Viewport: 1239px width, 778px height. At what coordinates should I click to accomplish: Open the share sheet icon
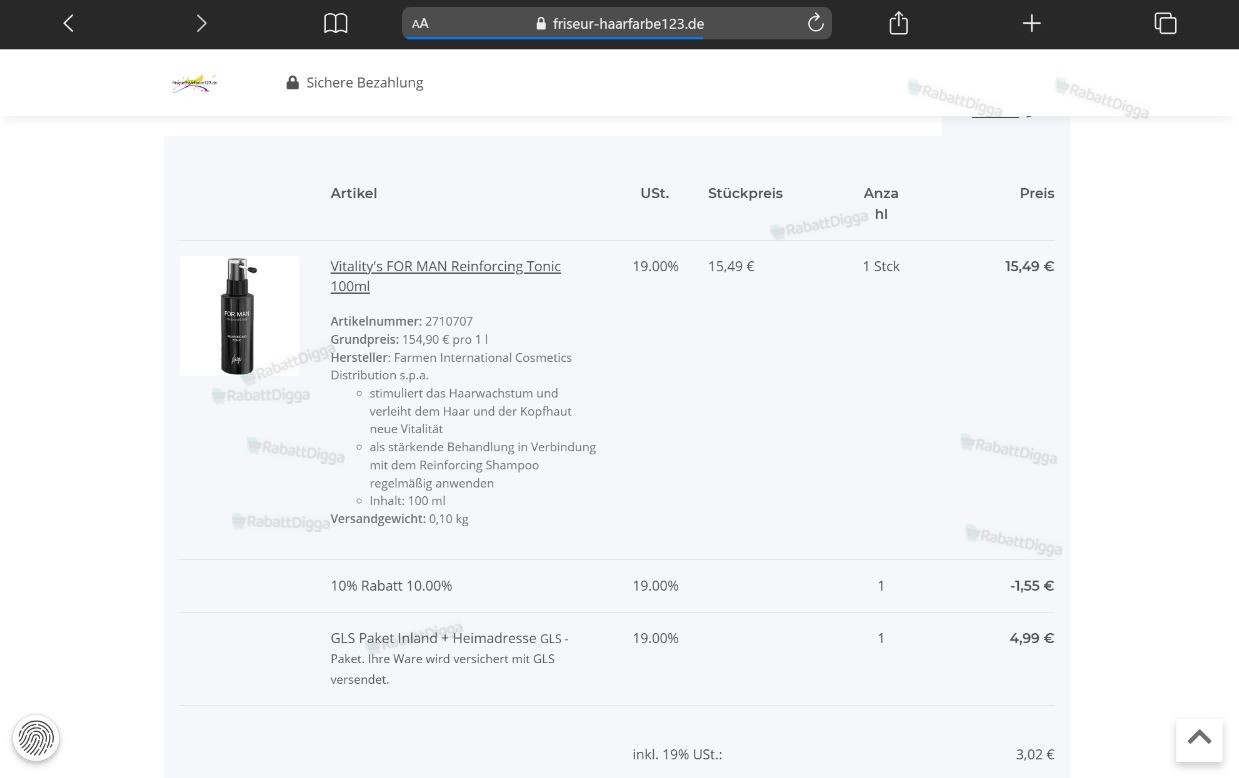pyautogui.click(x=899, y=23)
